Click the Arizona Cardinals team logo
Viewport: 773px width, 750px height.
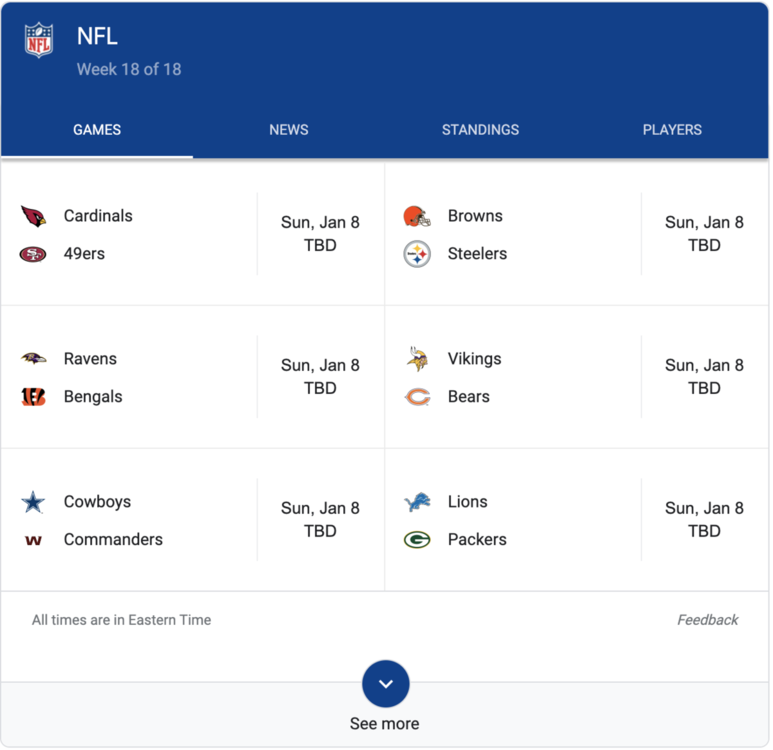(x=33, y=216)
